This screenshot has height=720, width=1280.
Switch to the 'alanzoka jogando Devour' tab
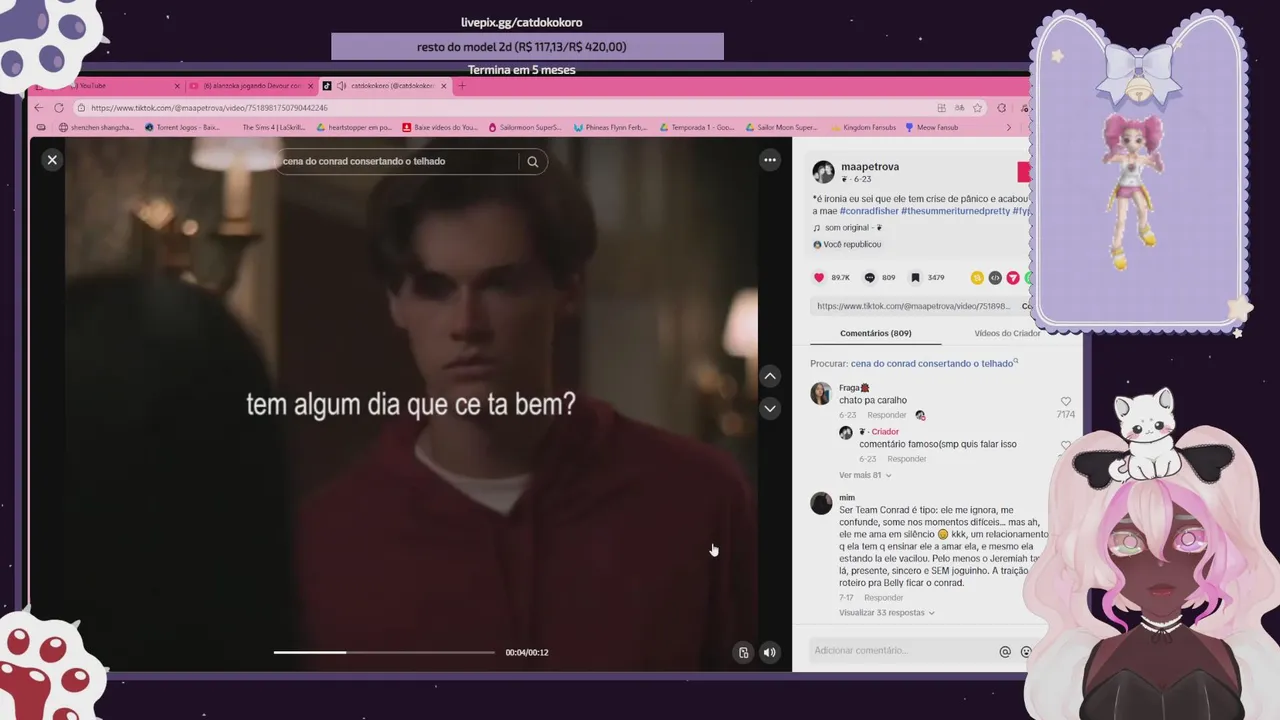pos(252,86)
